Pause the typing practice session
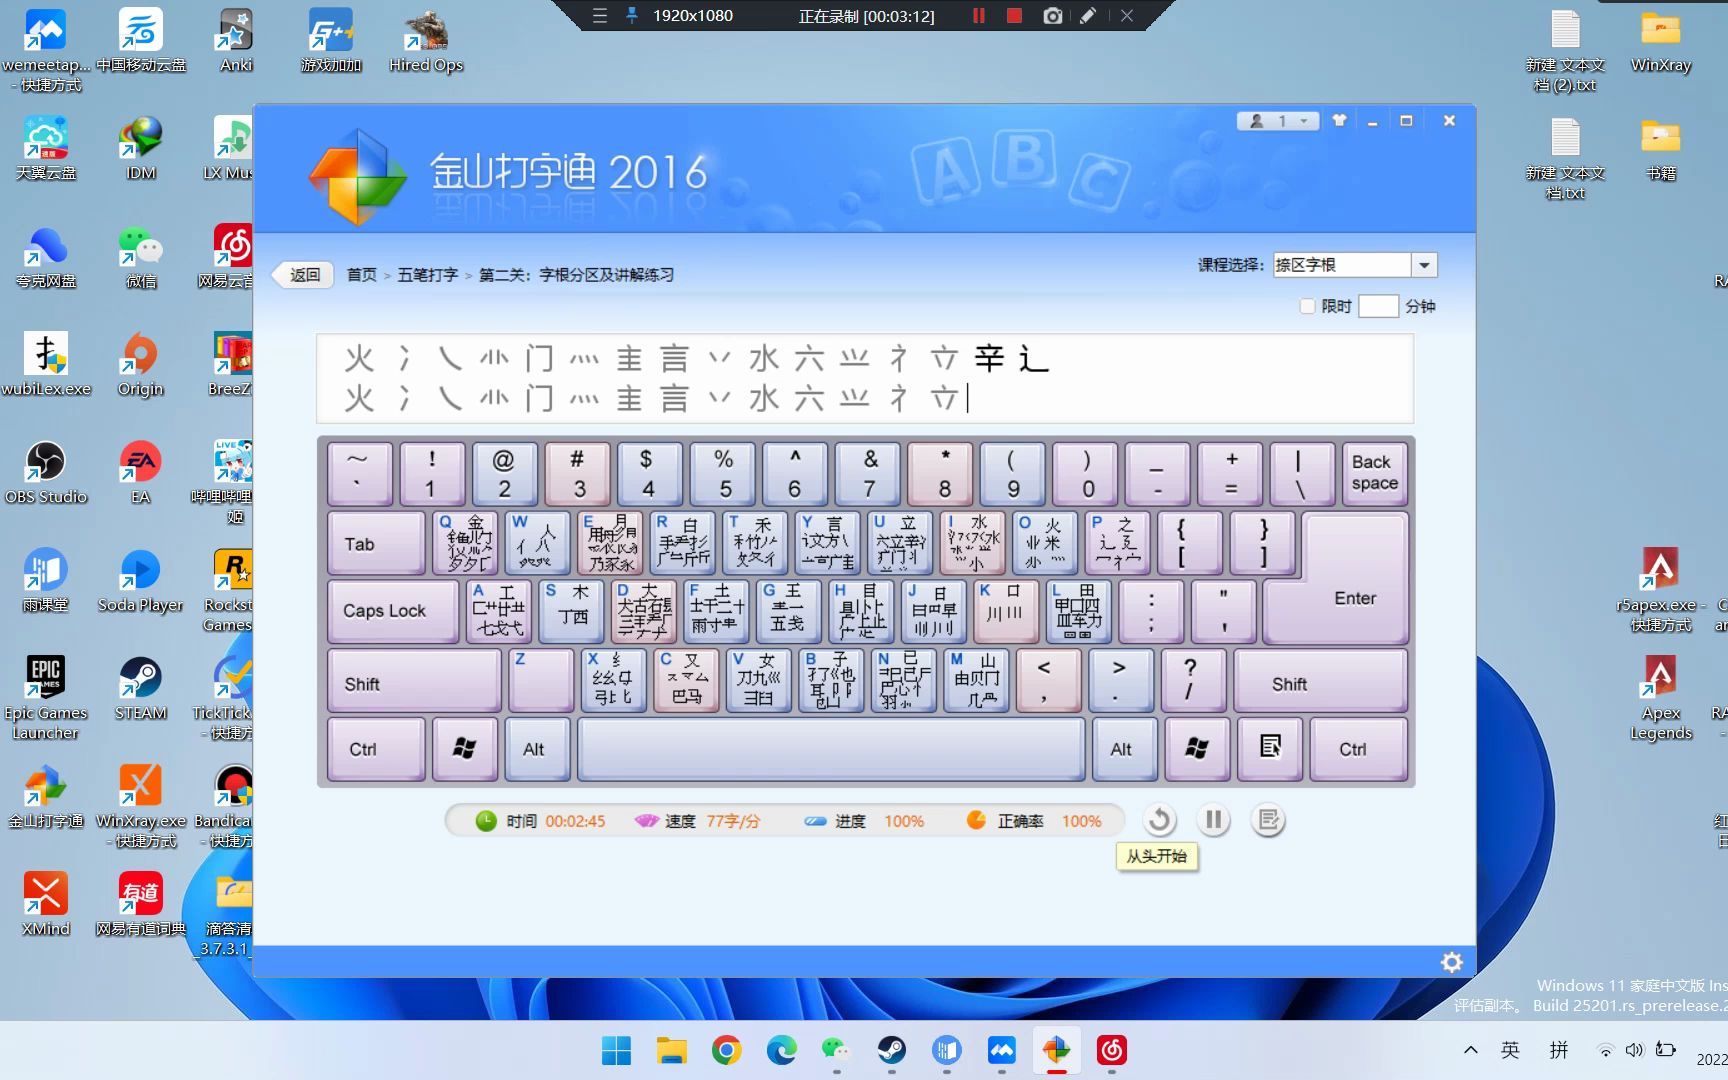 point(1213,821)
